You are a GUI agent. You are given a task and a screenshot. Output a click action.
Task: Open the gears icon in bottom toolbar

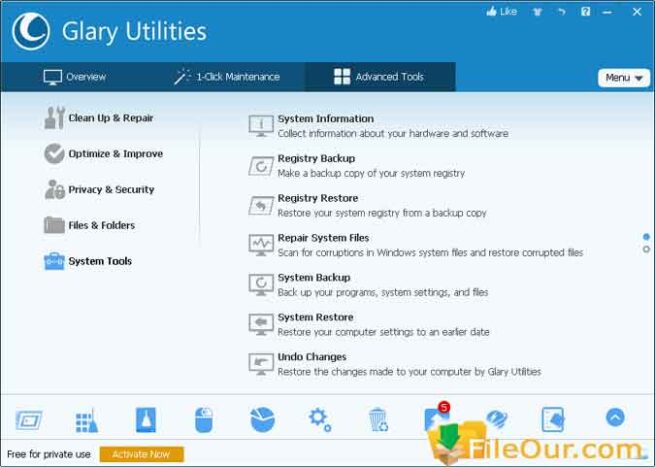click(x=320, y=420)
